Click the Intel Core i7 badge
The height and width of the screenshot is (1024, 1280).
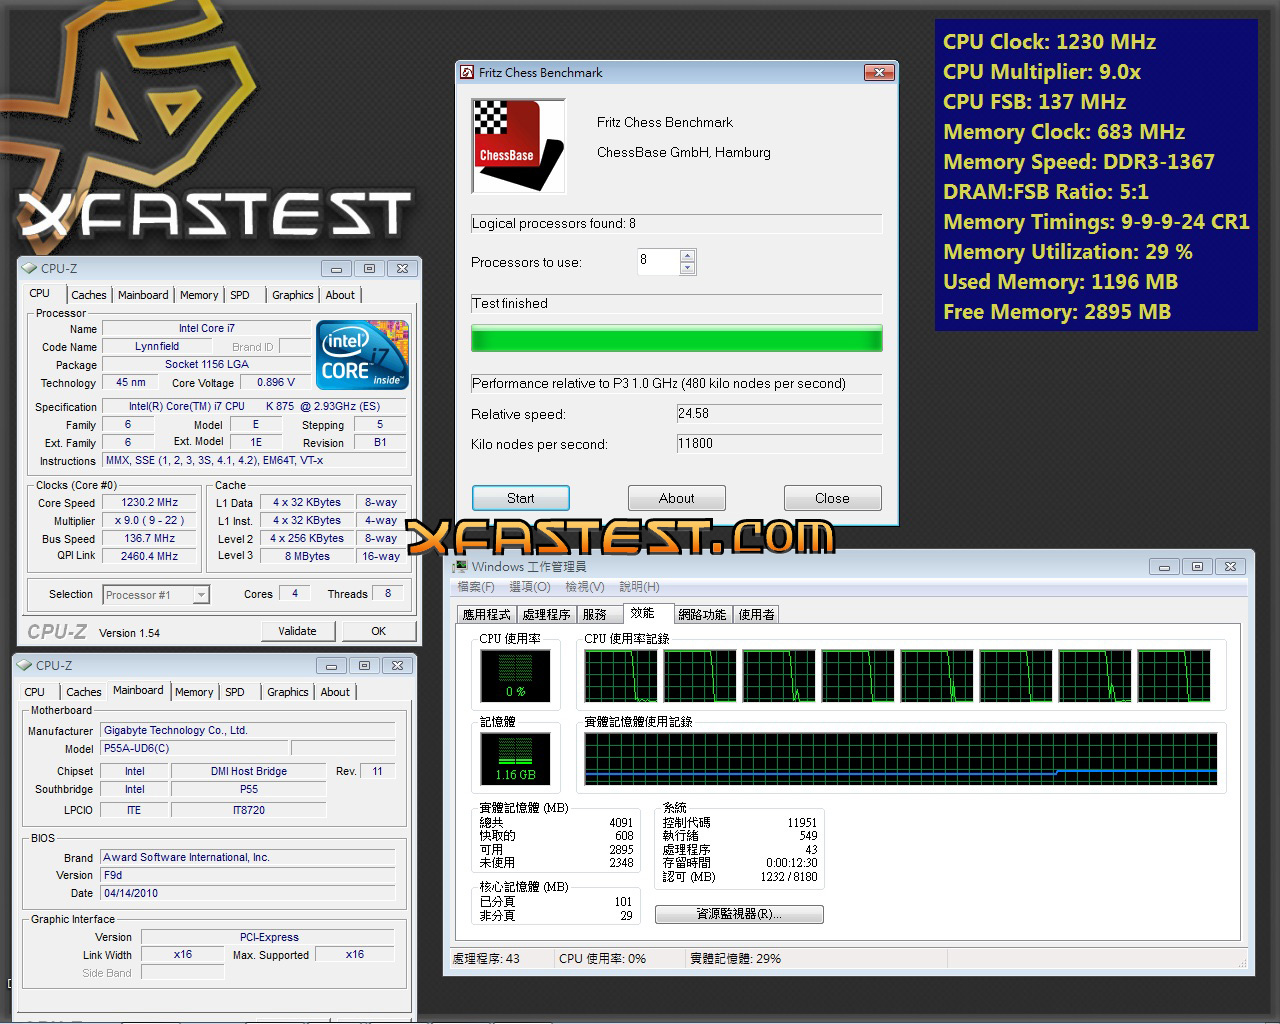pyautogui.click(x=362, y=355)
